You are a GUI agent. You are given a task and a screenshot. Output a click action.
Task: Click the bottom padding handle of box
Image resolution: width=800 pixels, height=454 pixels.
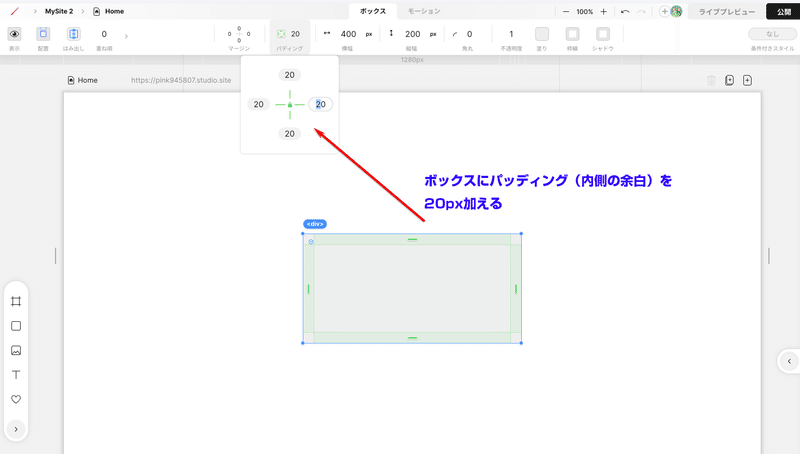pos(412,338)
